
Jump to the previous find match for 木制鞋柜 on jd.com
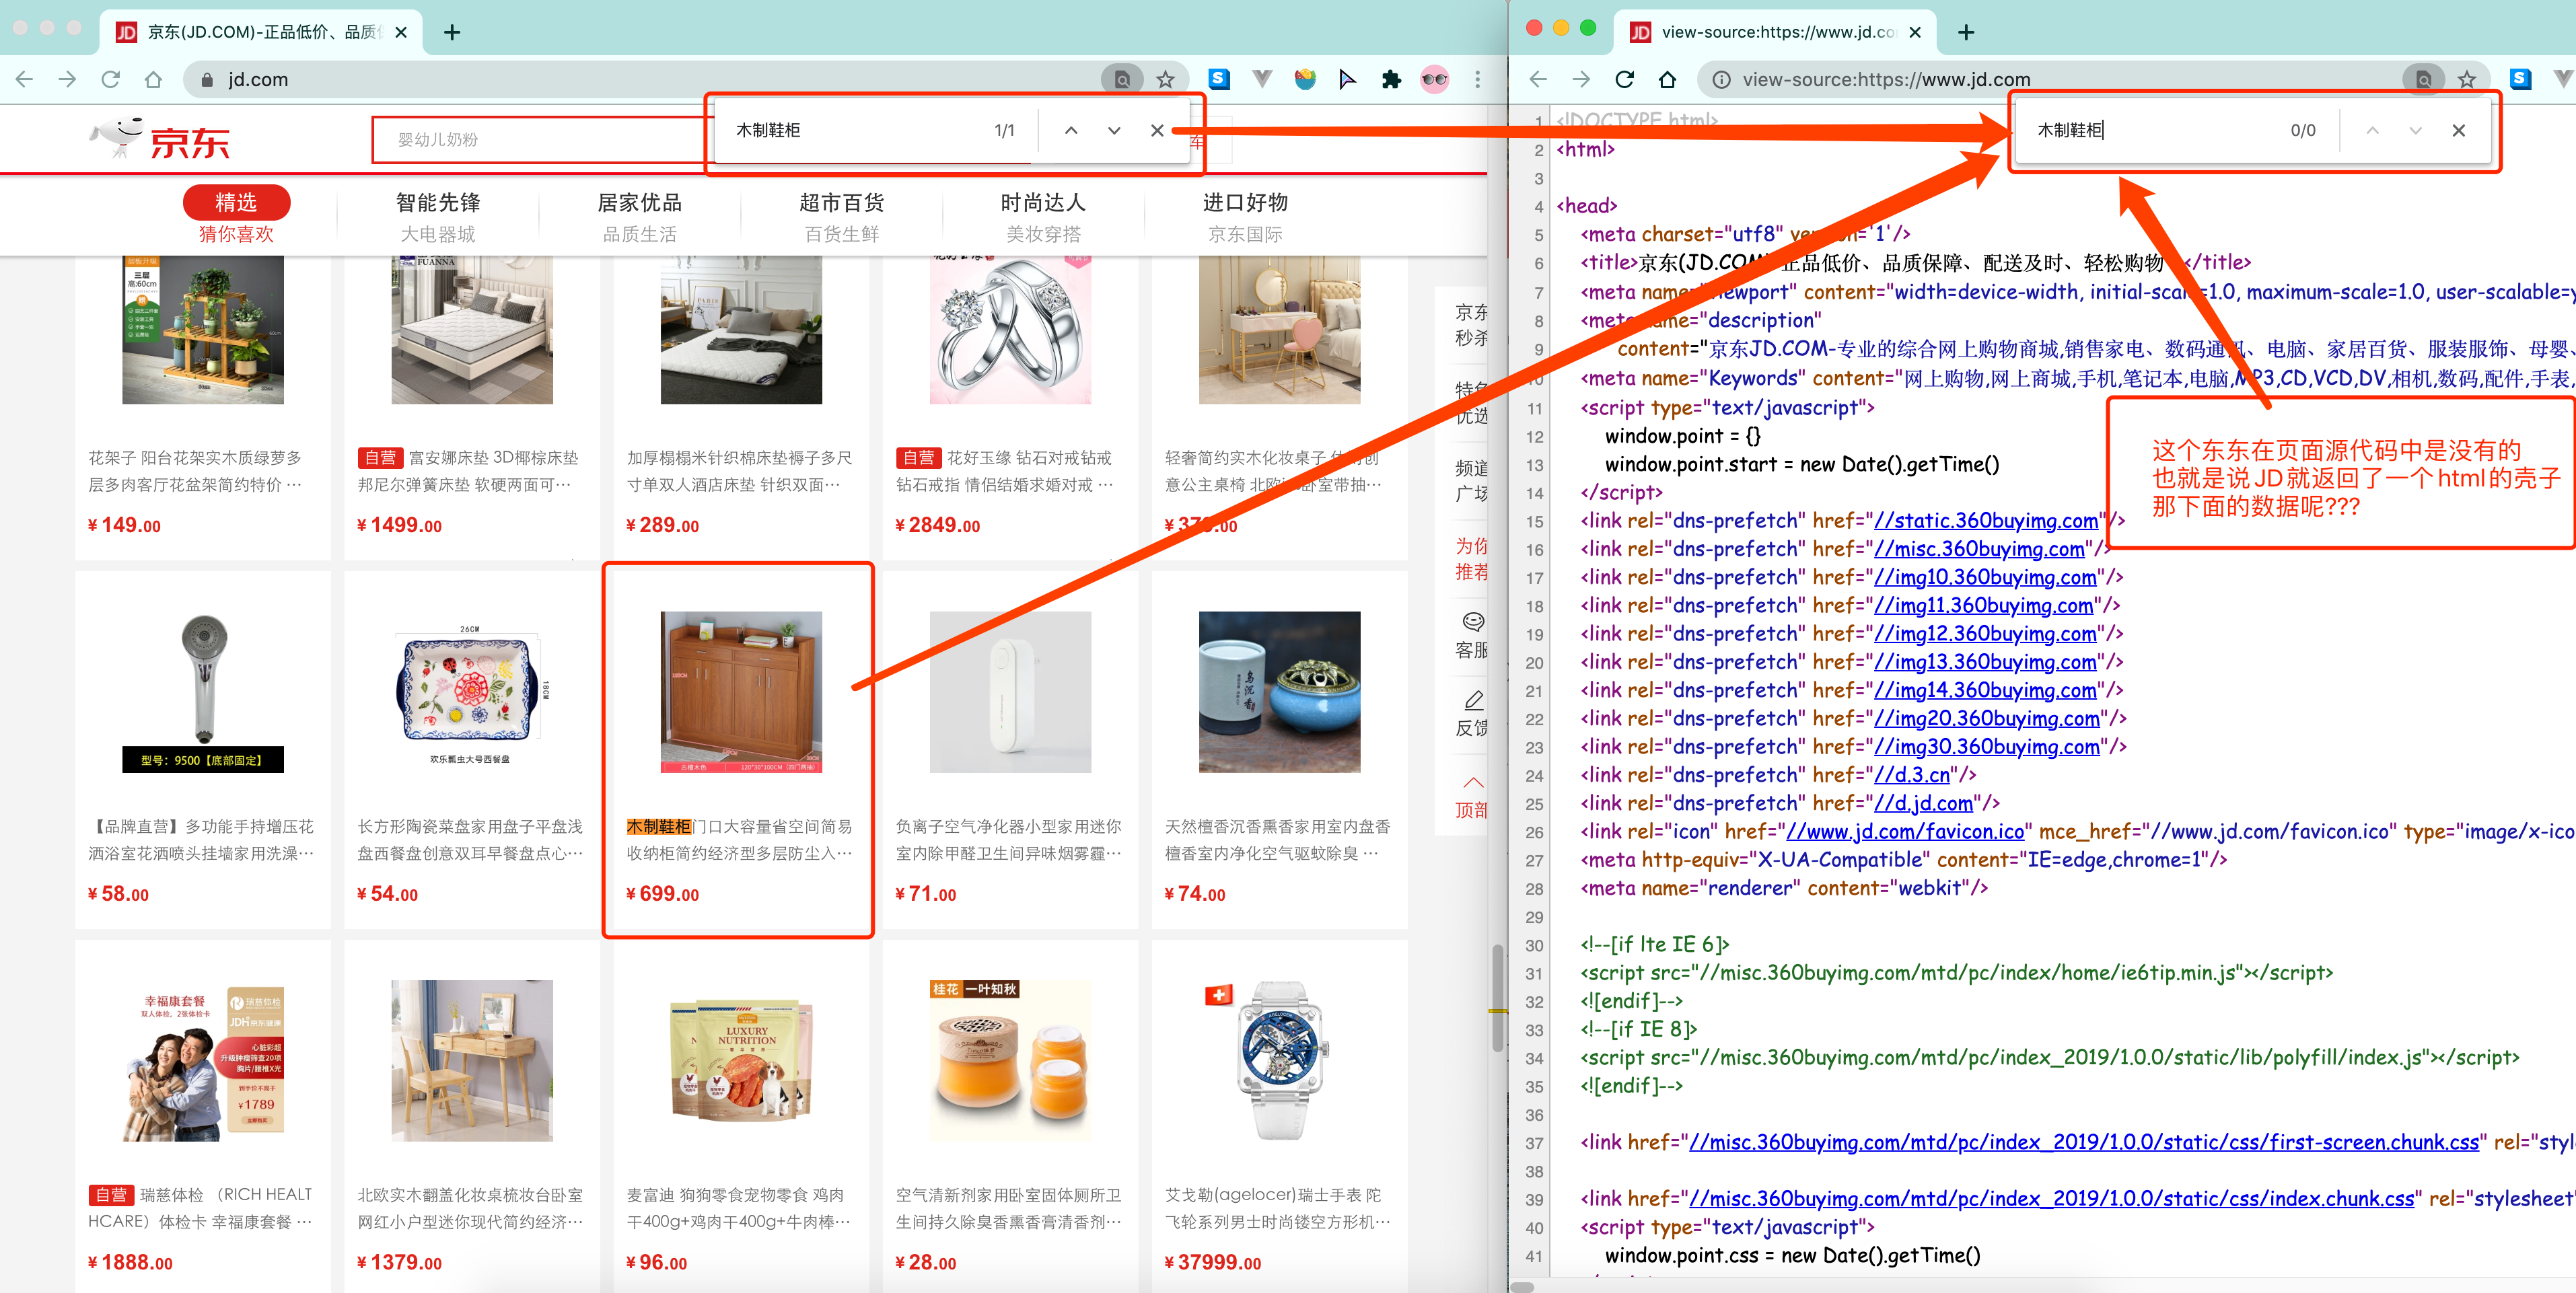tap(1071, 130)
